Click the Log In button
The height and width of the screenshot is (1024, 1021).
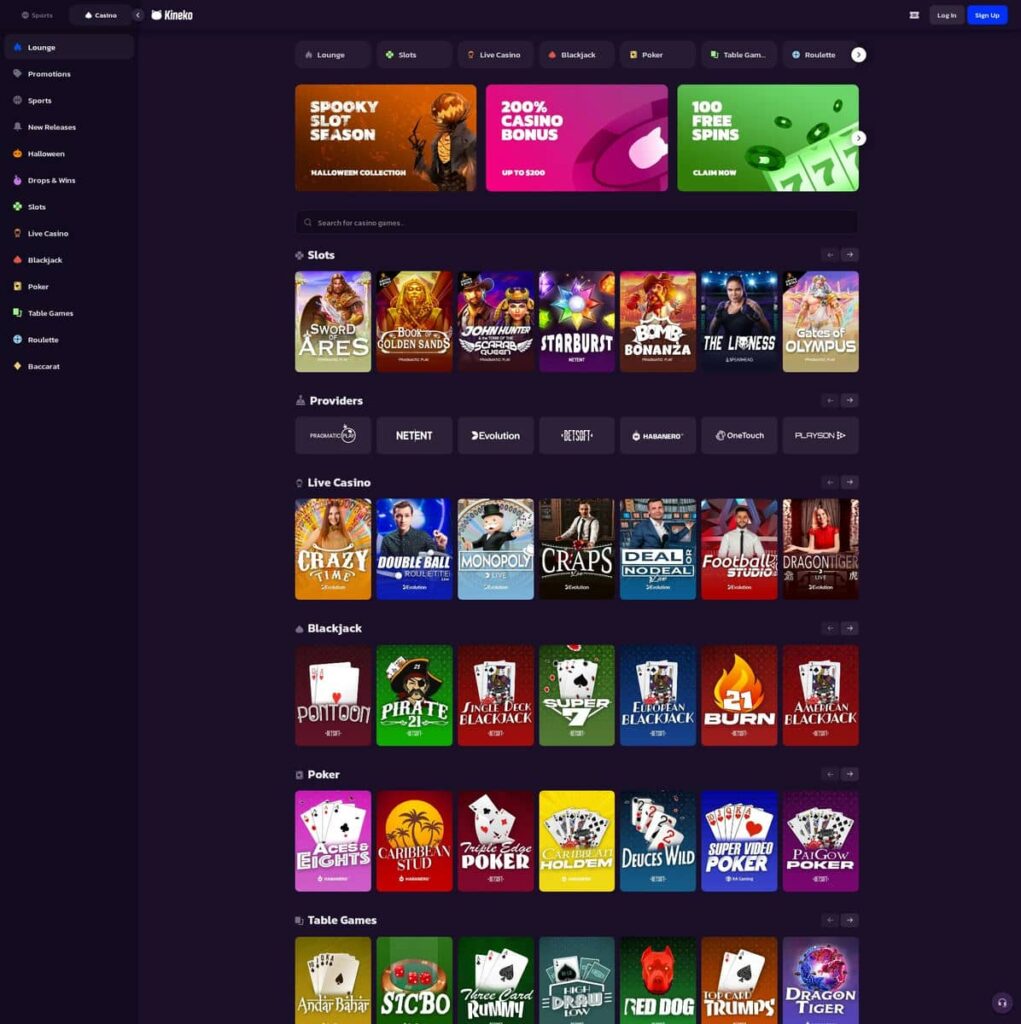[x=946, y=15]
